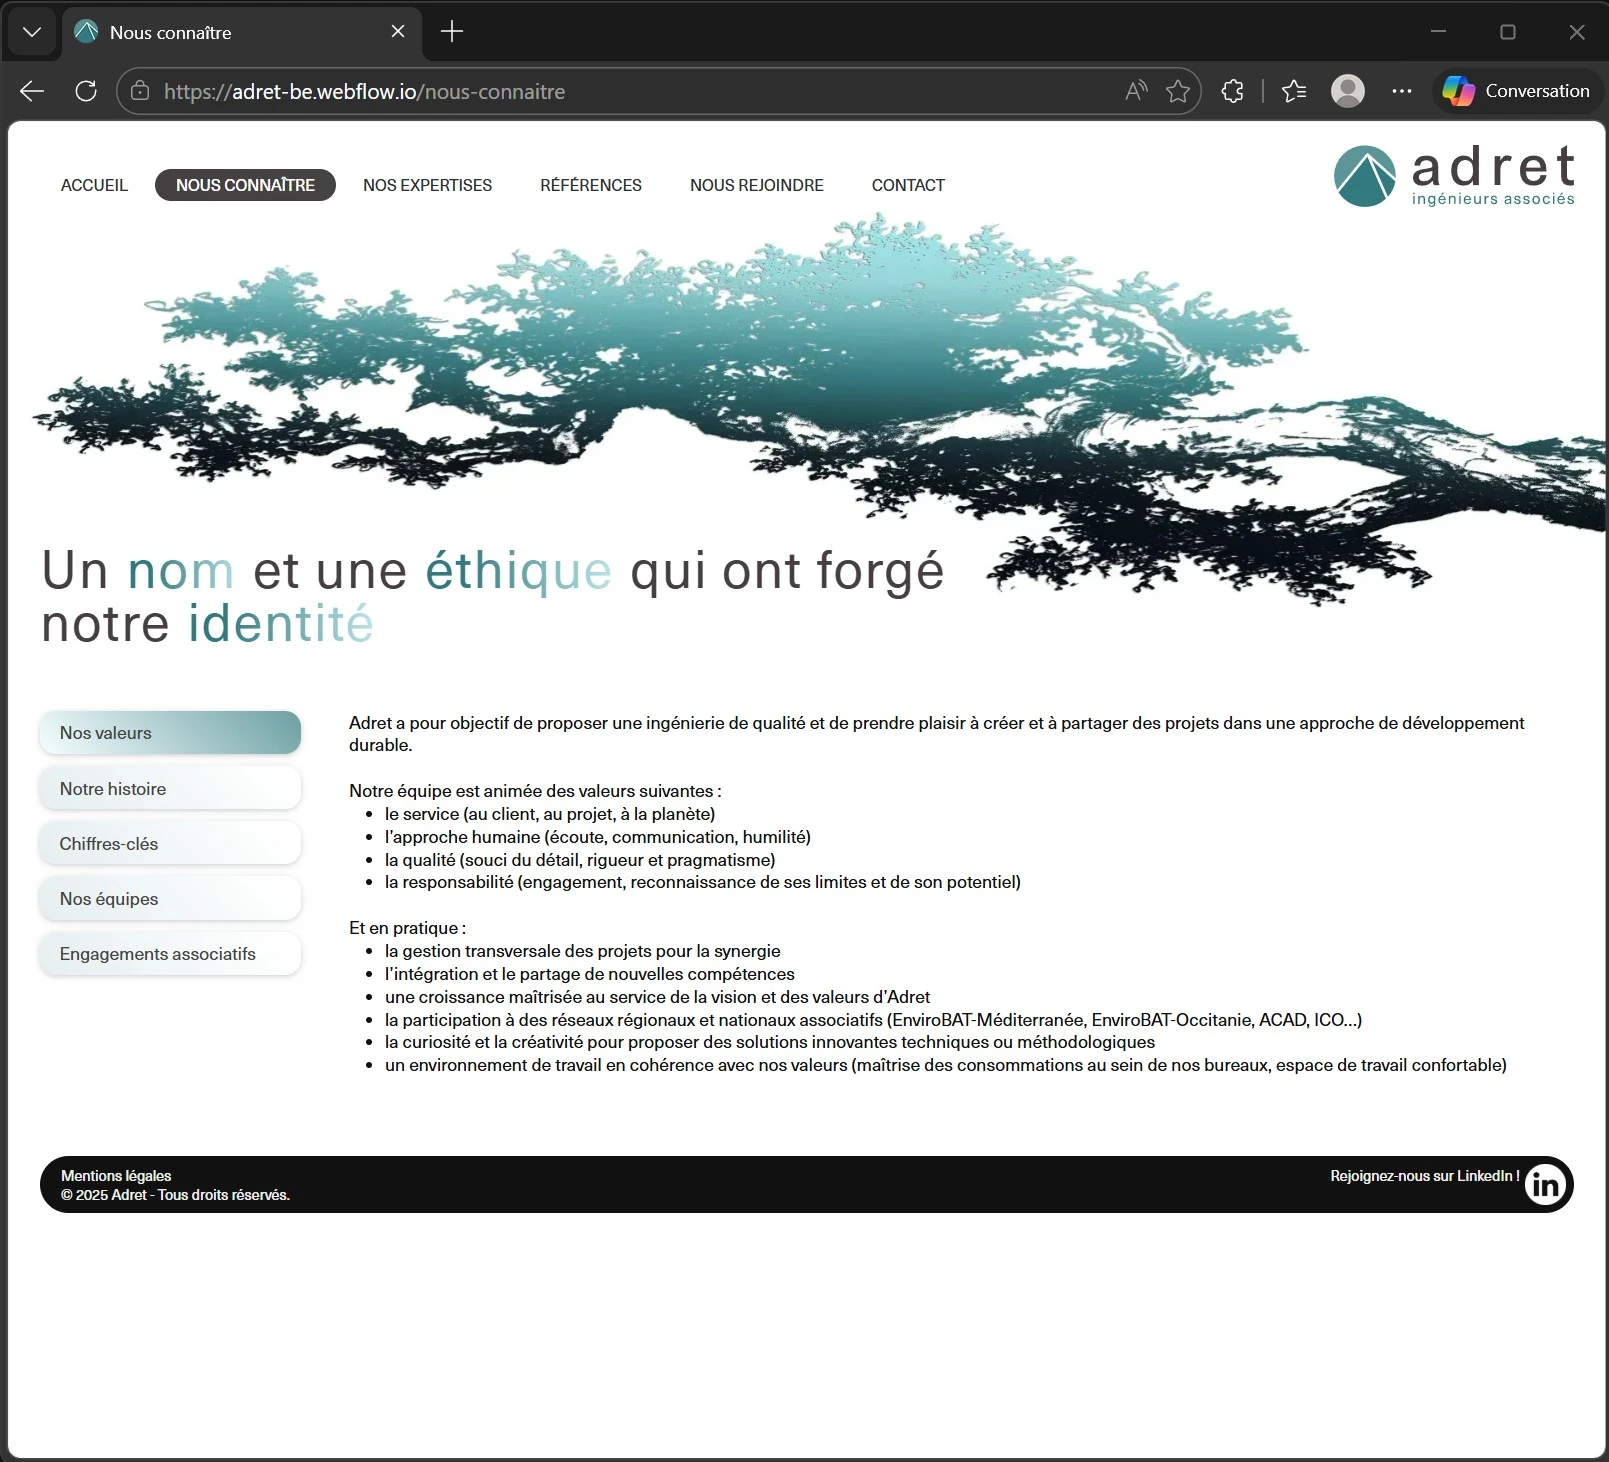The height and width of the screenshot is (1462, 1609).
Task: Open the browser extensions icon
Action: click(1232, 91)
